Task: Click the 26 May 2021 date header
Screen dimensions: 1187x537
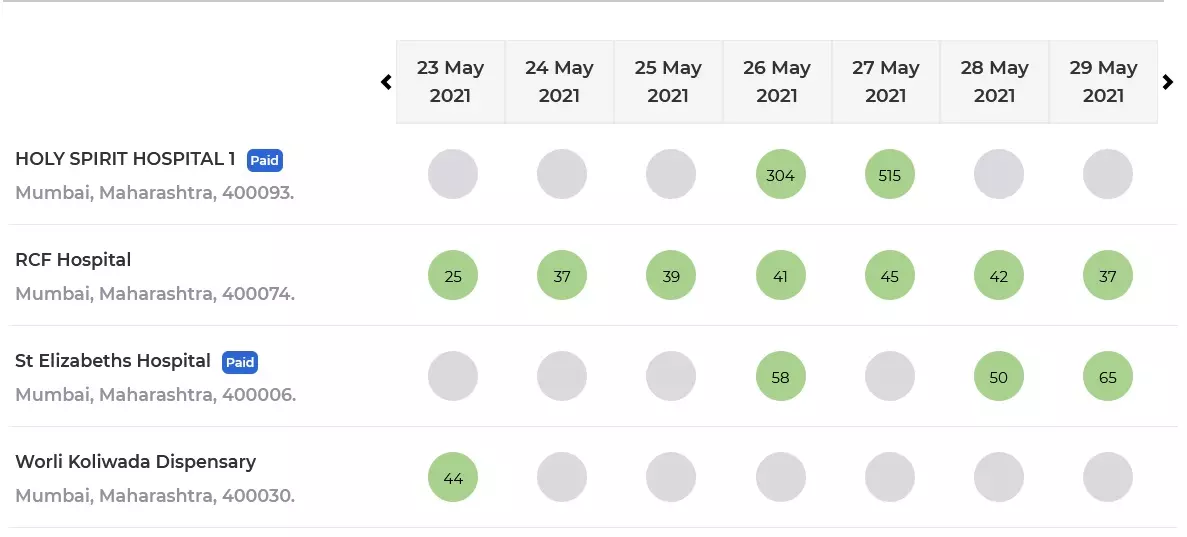Action: coord(777,82)
